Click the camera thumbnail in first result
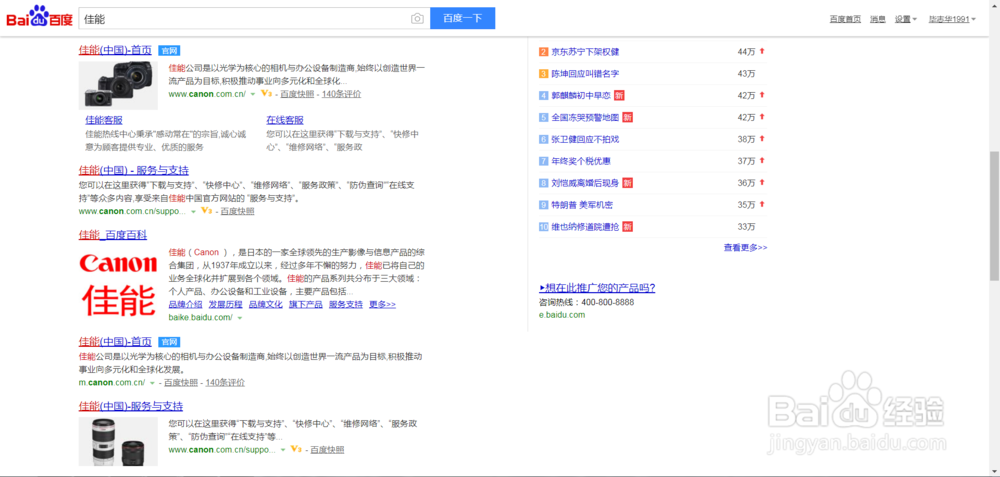Screen dimensions: 1000x477 coord(119,85)
